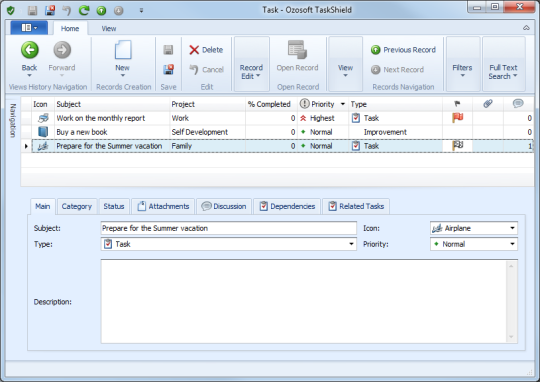The width and height of the screenshot is (540, 382).
Task: Click the Priority column header
Action: pyautogui.click(x=323, y=104)
